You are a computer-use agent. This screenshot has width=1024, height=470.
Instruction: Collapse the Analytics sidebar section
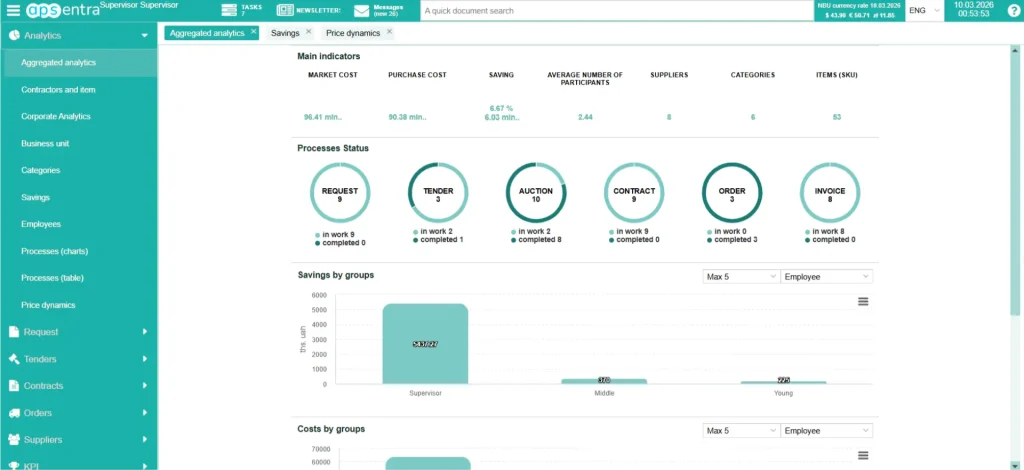click(x=144, y=36)
